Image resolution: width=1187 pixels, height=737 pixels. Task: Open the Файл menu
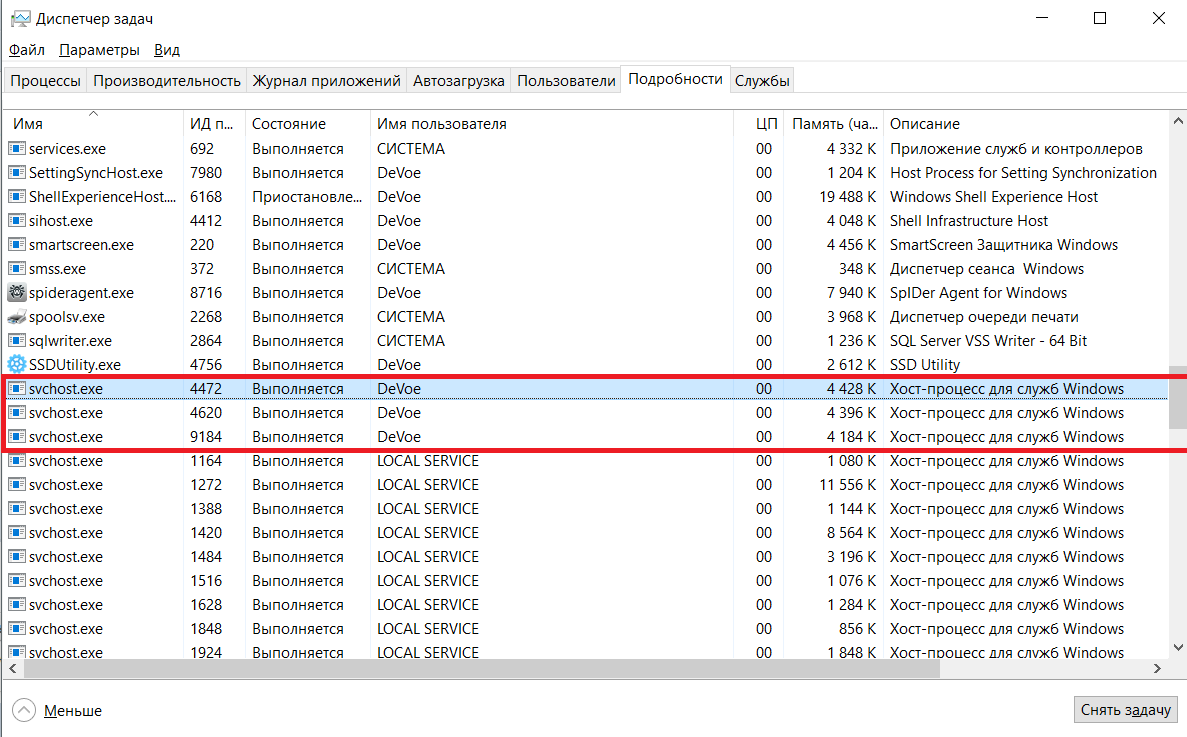[x=27, y=50]
